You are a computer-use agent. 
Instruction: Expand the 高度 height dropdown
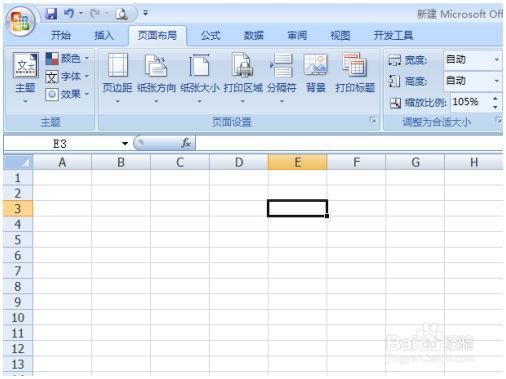point(497,81)
